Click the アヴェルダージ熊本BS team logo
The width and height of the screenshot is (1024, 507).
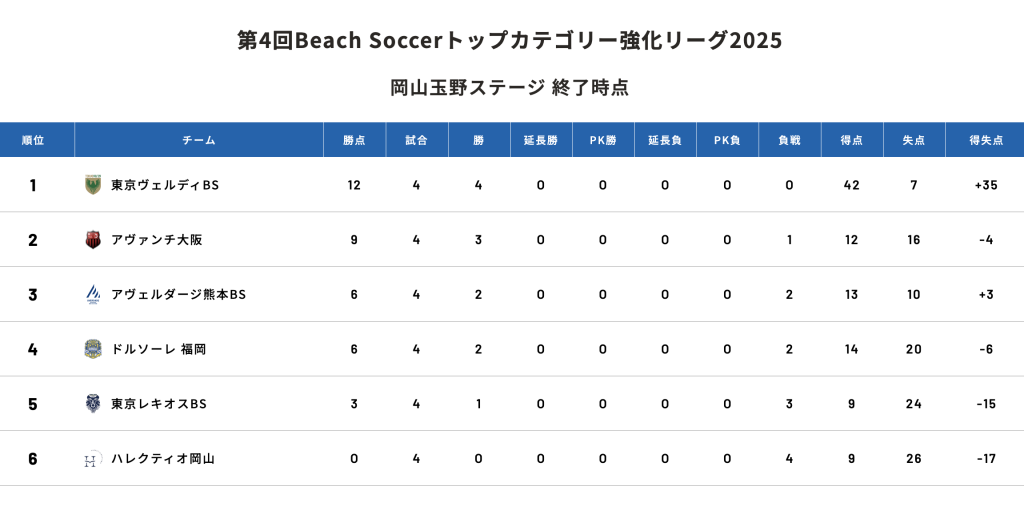93,294
